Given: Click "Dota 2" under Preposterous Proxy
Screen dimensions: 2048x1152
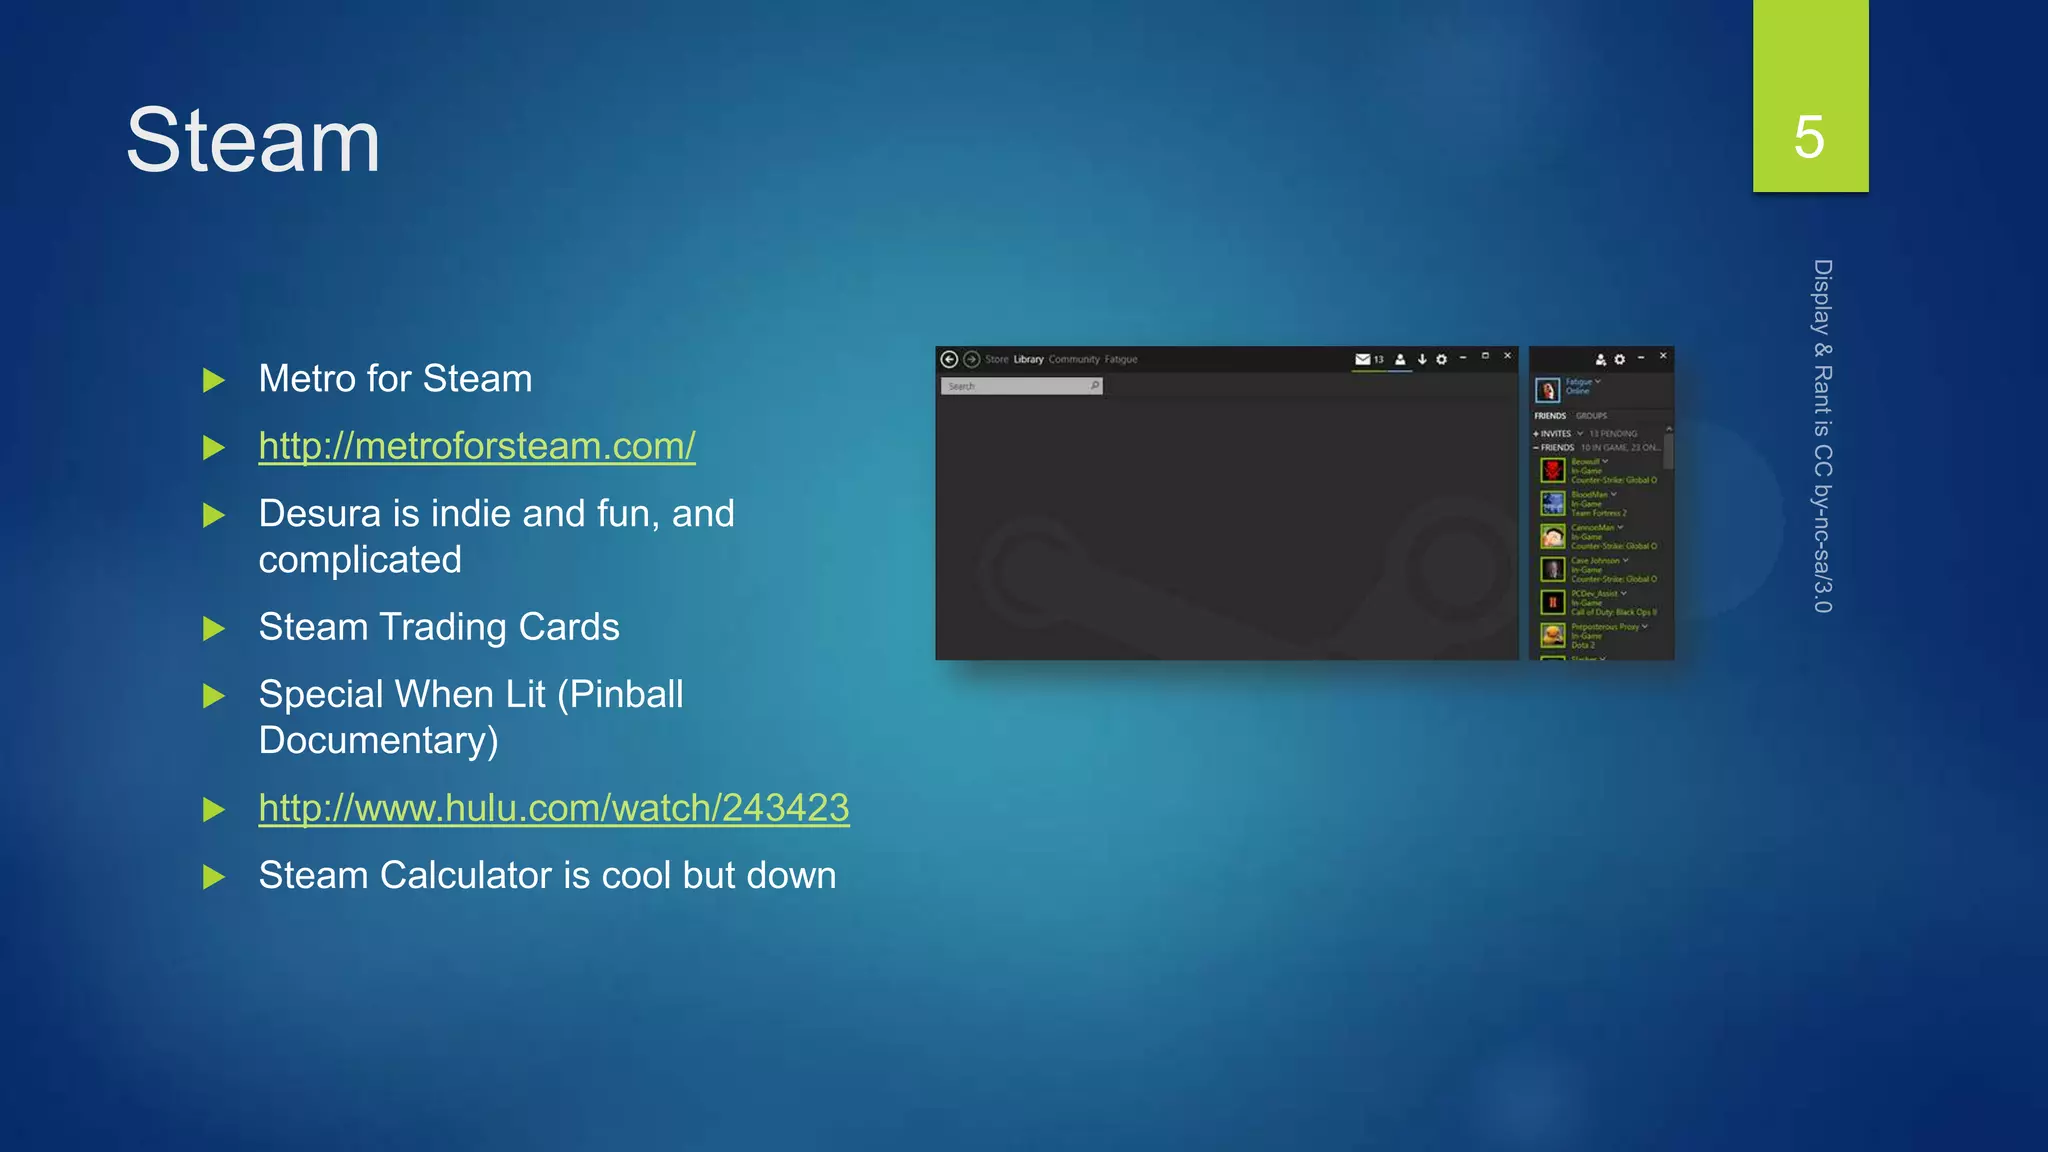Looking at the screenshot, I should pyautogui.click(x=1583, y=645).
